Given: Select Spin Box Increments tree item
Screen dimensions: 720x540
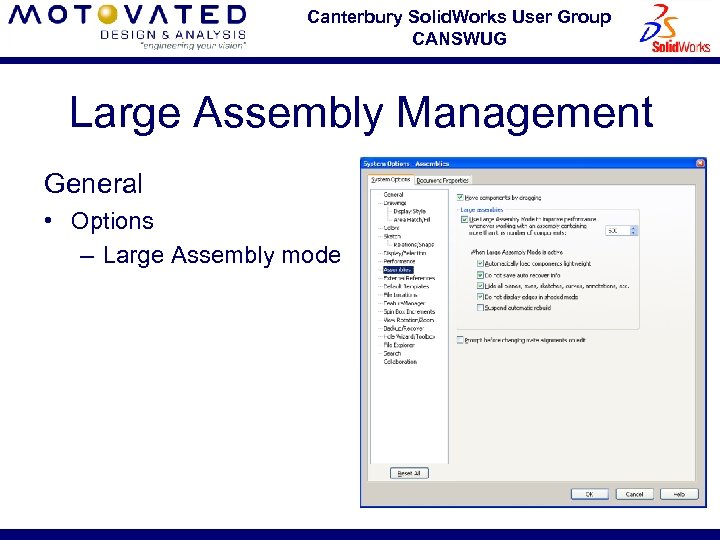Looking at the screenshot, I should (409, 311).
